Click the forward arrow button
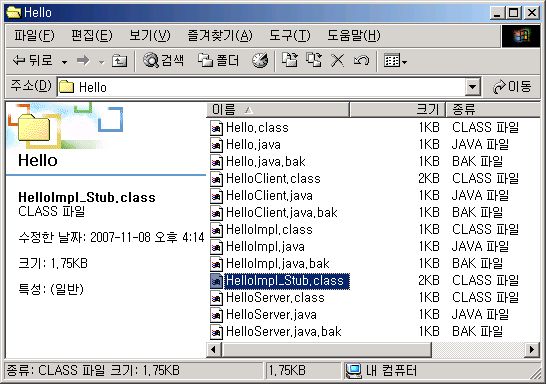This screenshot has width=546, height=384. coord(83,61)
